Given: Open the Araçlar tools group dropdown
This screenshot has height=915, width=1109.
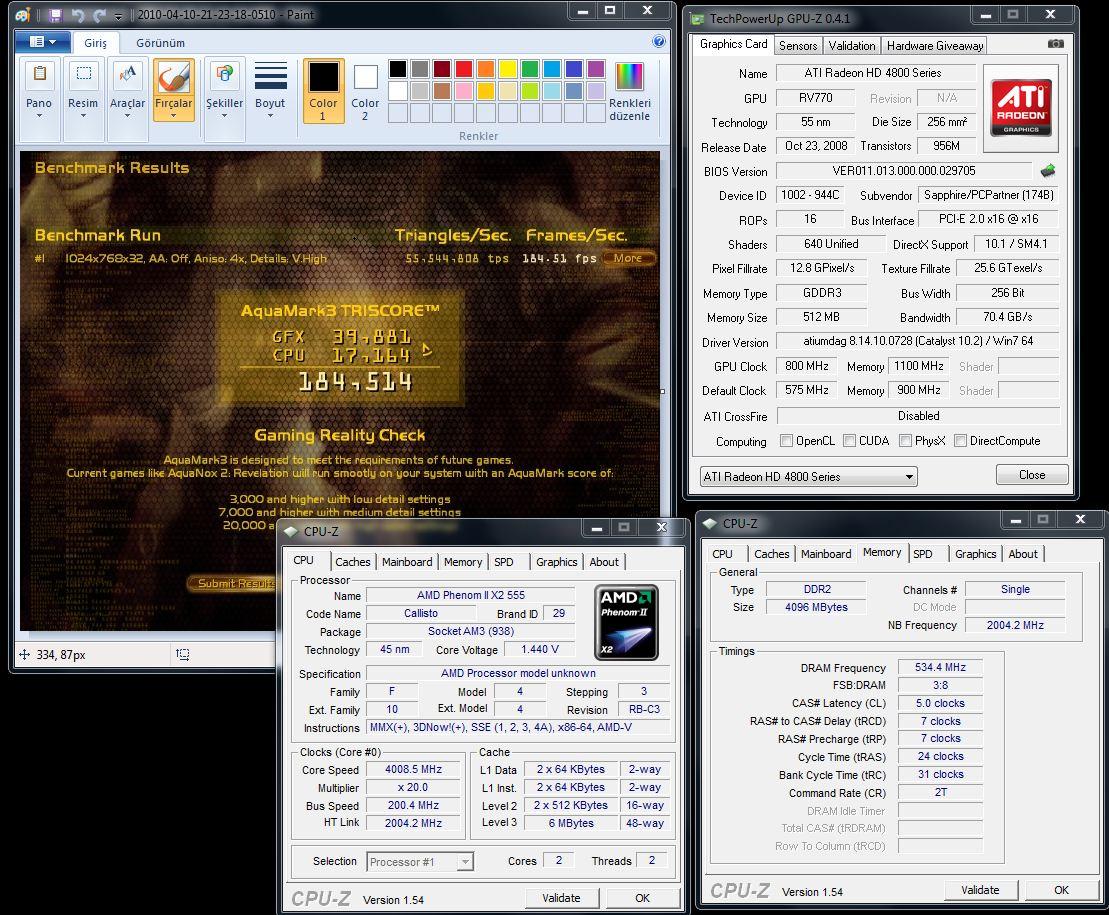Looking at the screenshot, I should (x=127, y=116).
